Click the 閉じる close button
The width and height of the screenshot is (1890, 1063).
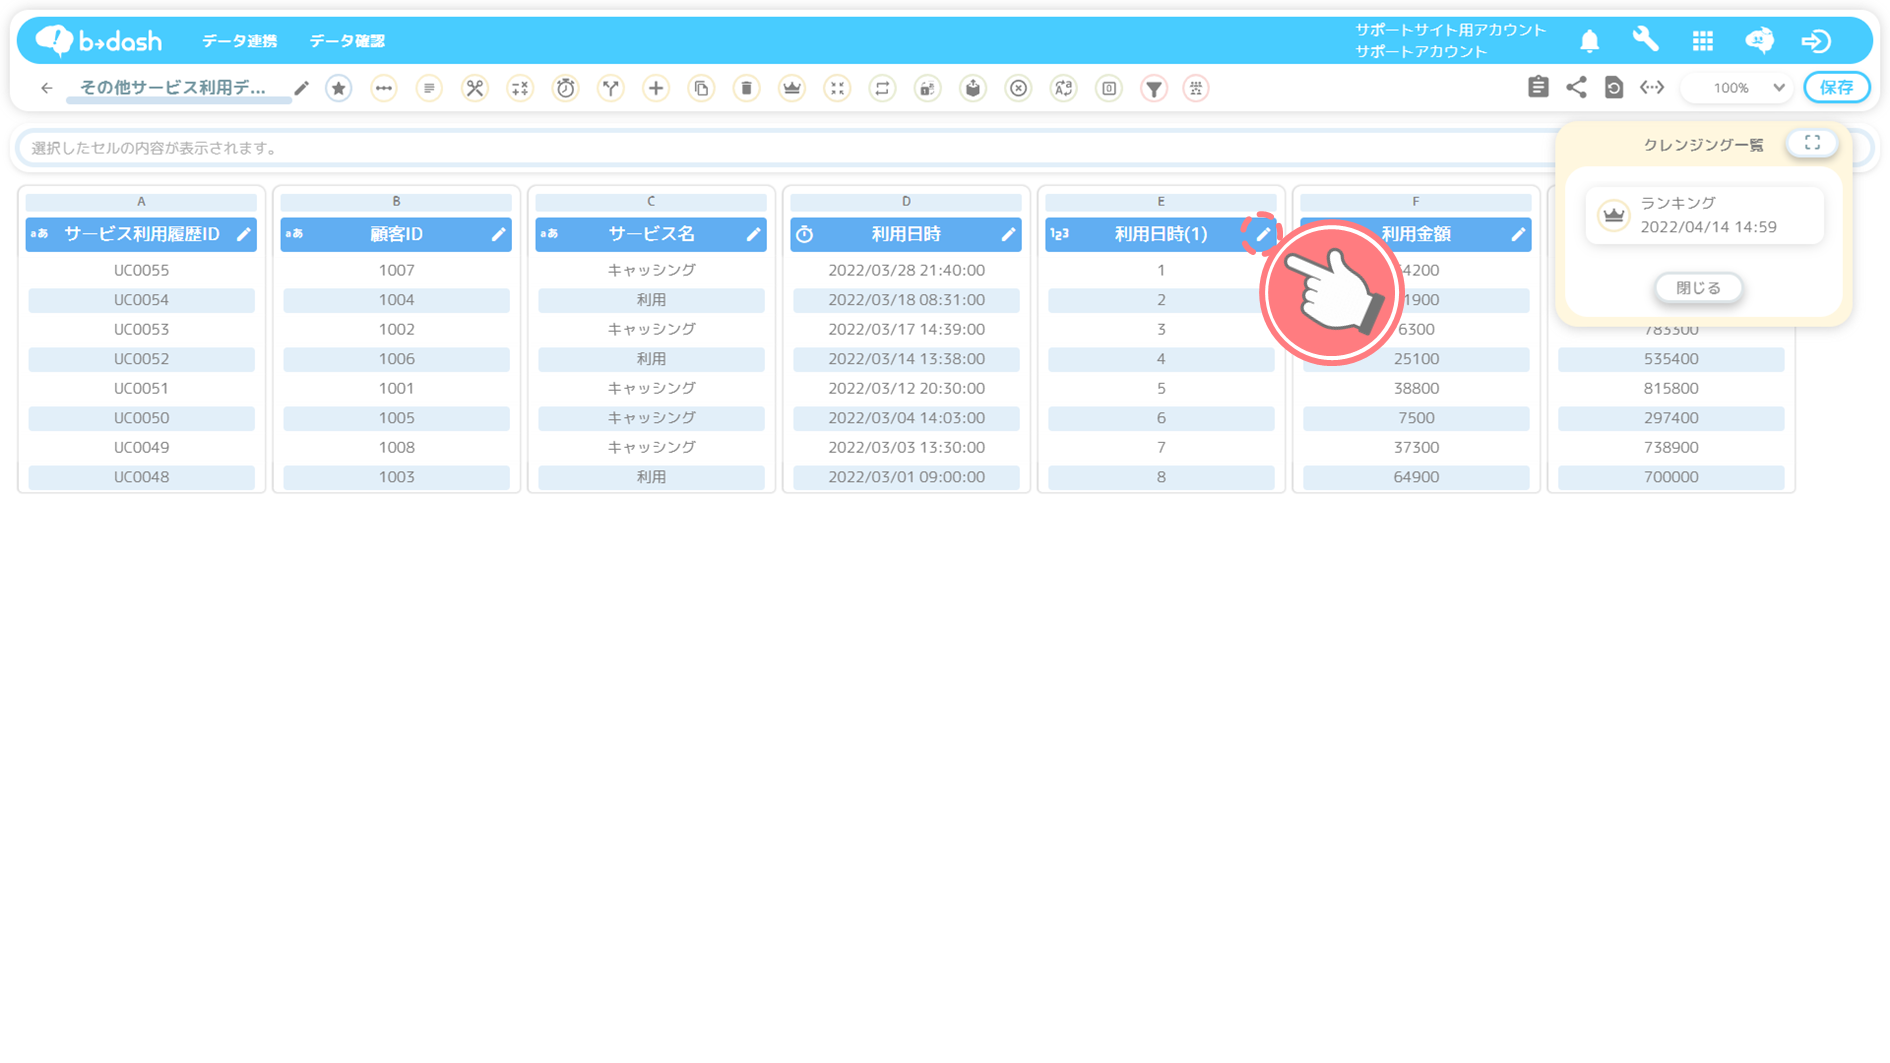pyautogui.click(x=1698, y=288)
